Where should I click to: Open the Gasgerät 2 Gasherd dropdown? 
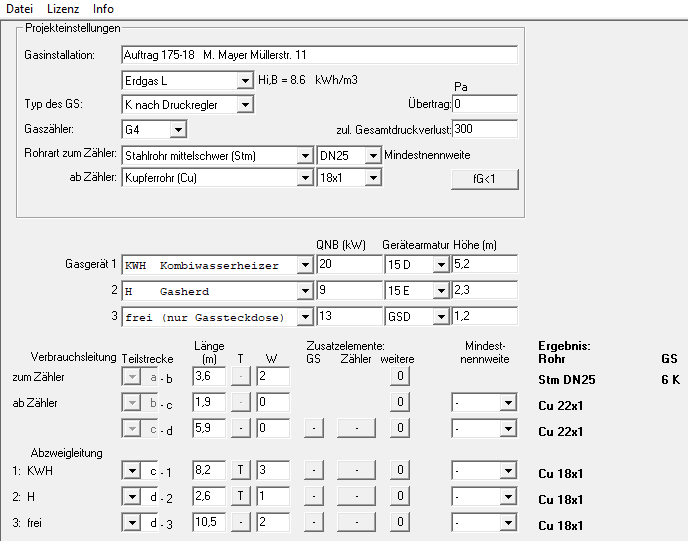coord(305,291)
